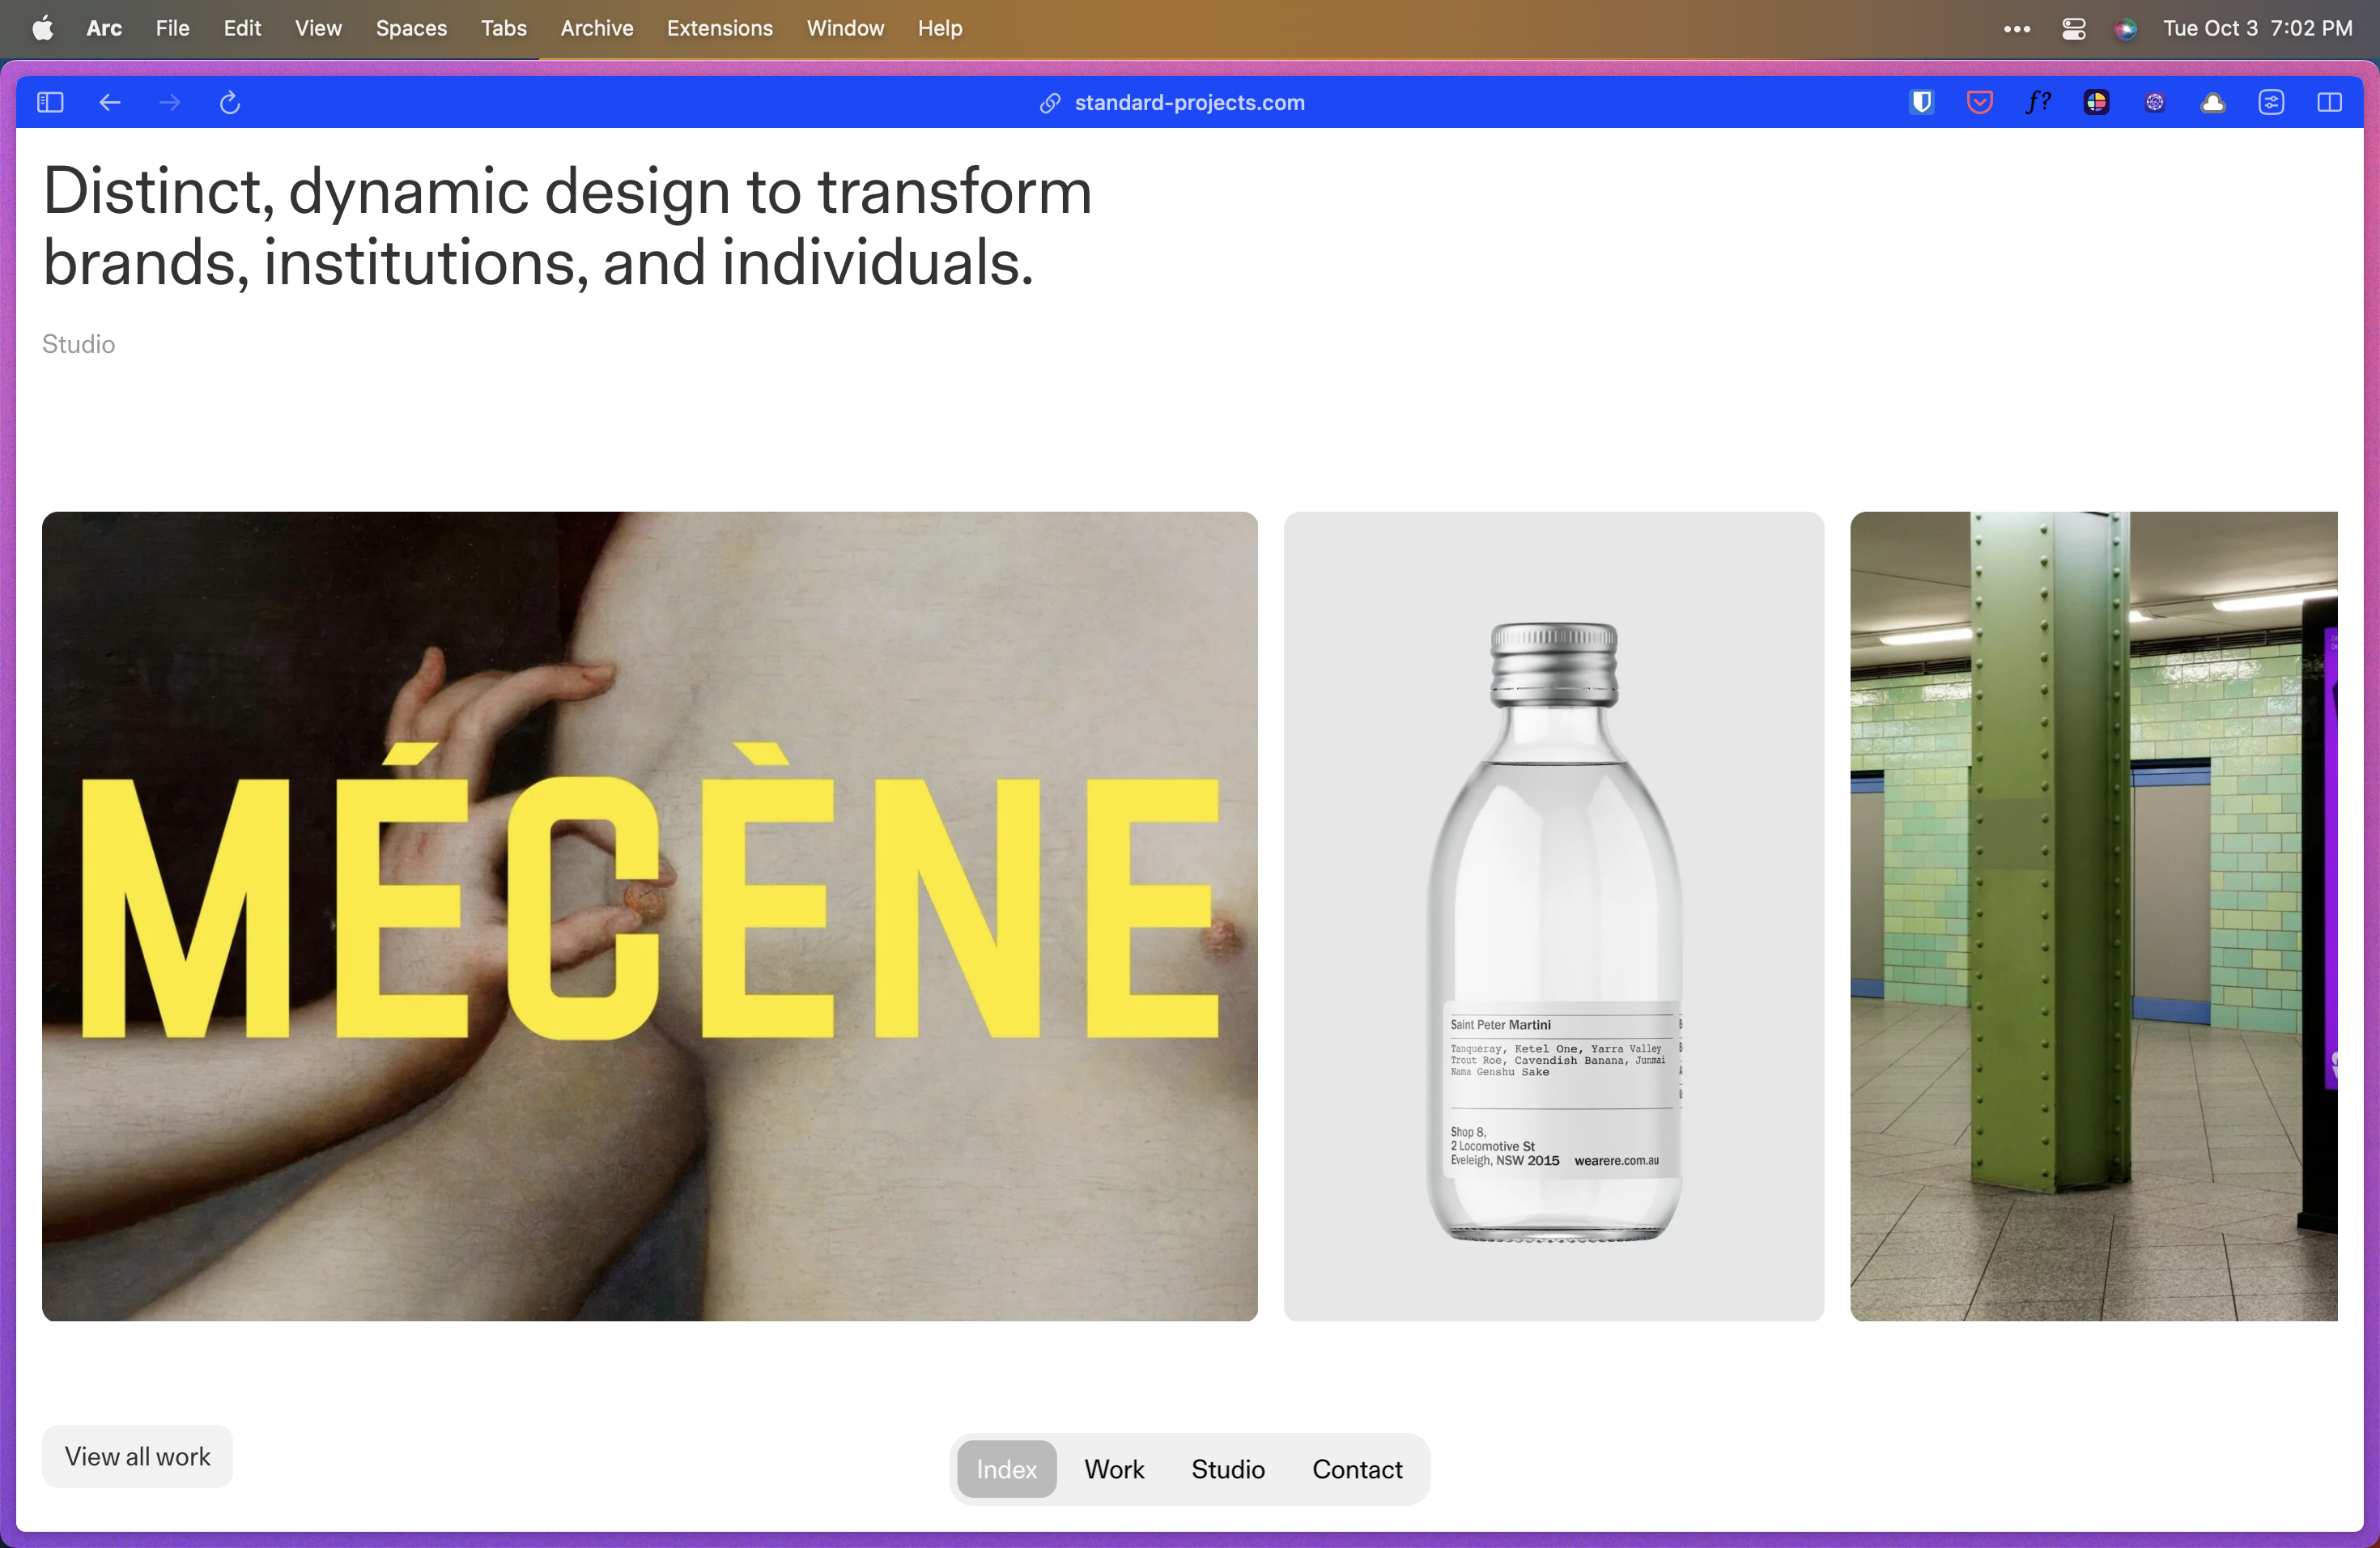Click the cloud extension icon
This screenshot has height=1548, width=2380.
click(x=2212, y=102)
